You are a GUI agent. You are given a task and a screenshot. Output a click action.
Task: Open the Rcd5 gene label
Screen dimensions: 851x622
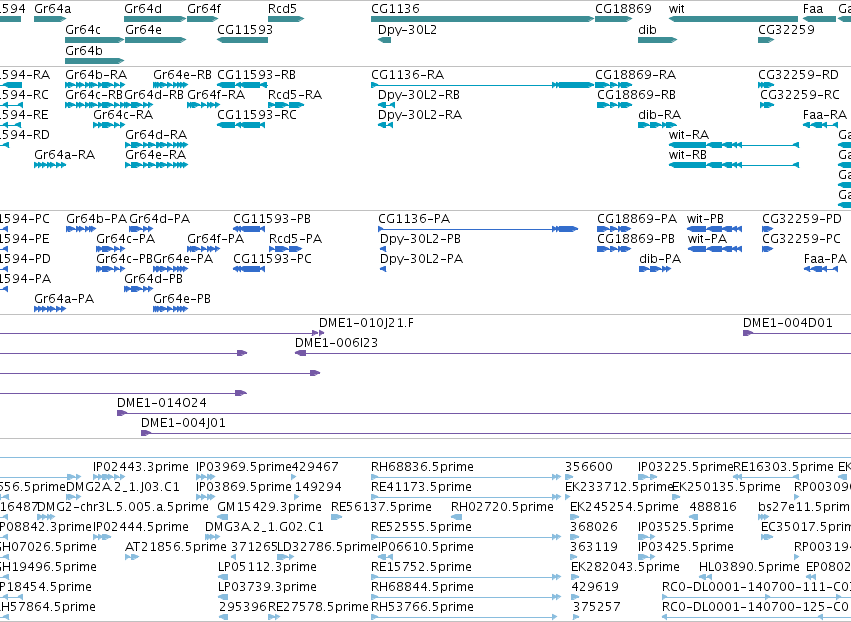282,9
